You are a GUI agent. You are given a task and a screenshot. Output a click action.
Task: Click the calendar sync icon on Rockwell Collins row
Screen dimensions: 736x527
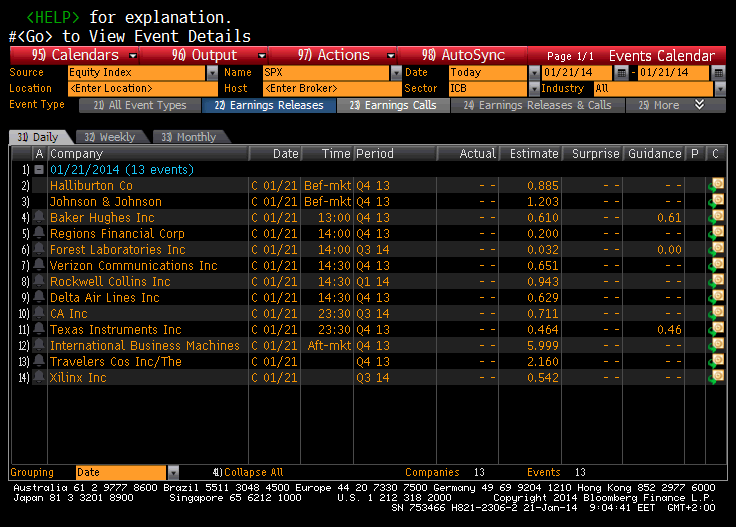click(x=716, y=281)
